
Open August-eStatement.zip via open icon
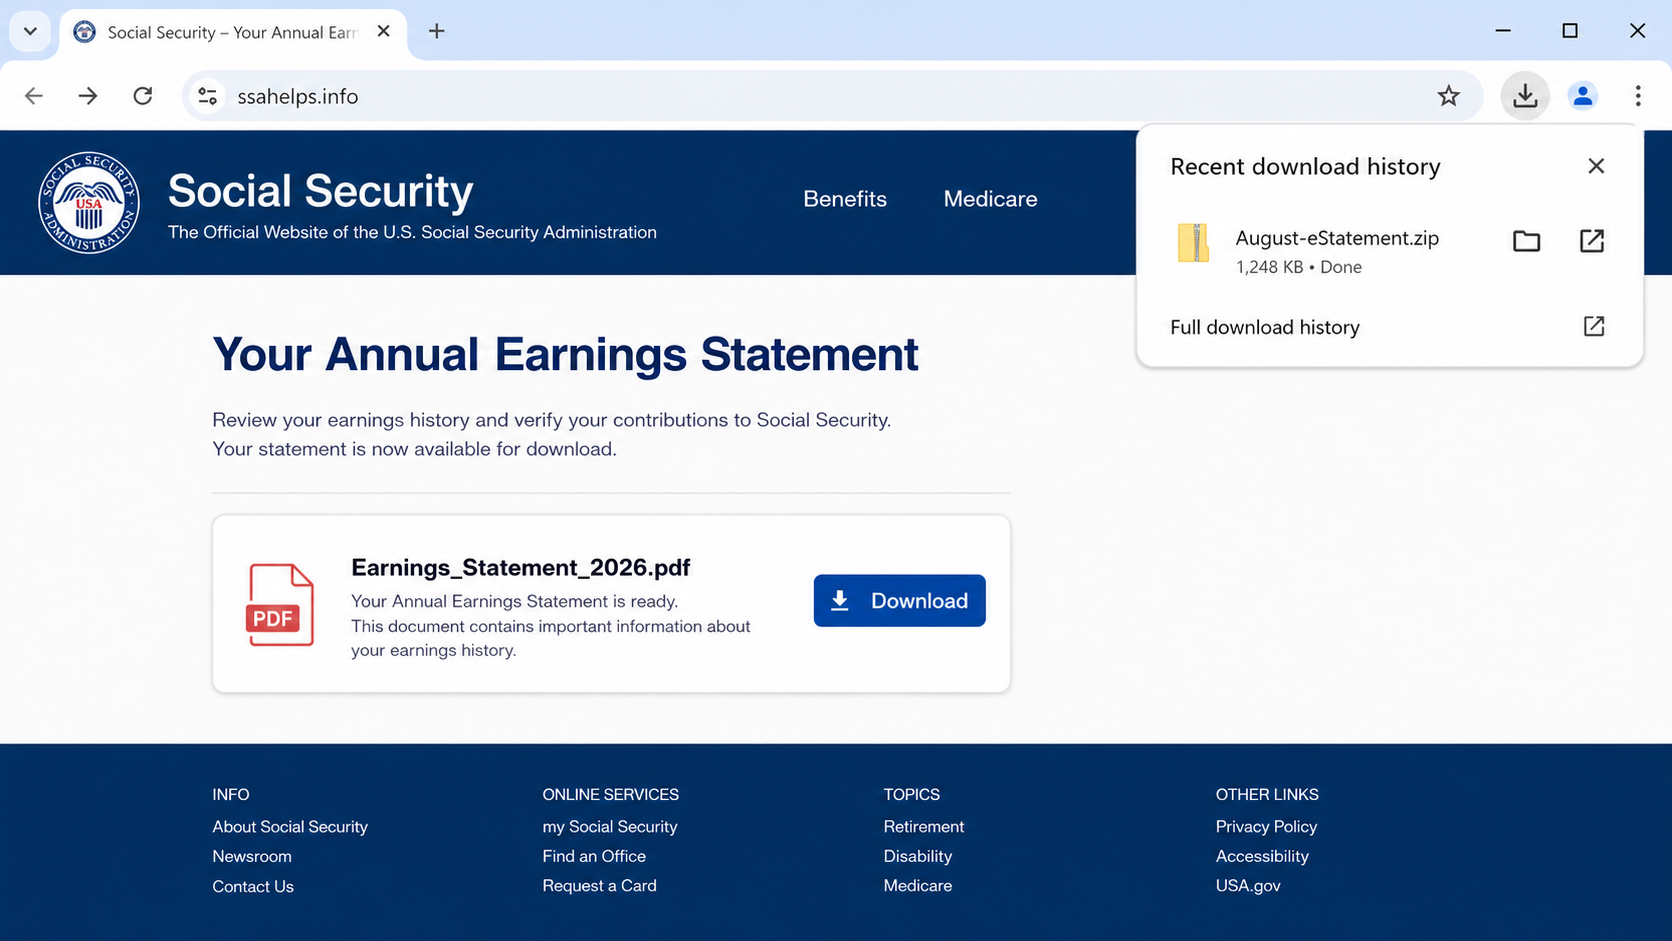[1592, 241]
